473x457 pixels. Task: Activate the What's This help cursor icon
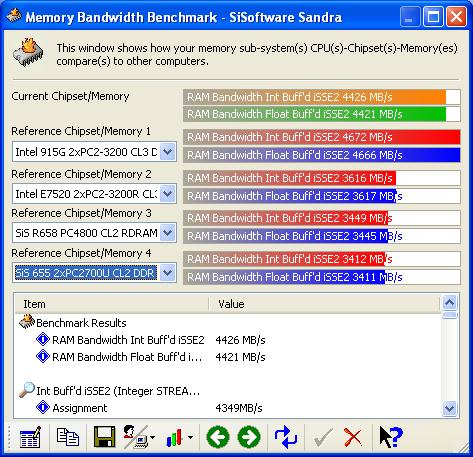point(391,437)
